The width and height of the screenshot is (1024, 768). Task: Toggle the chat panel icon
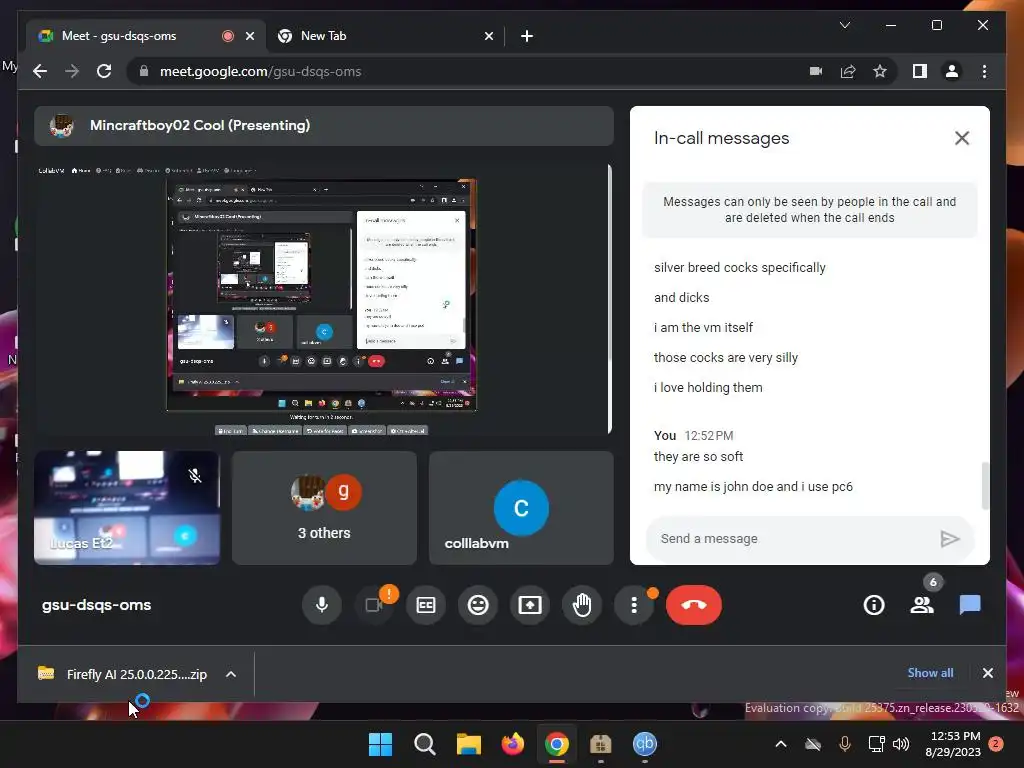pos(970,605)
